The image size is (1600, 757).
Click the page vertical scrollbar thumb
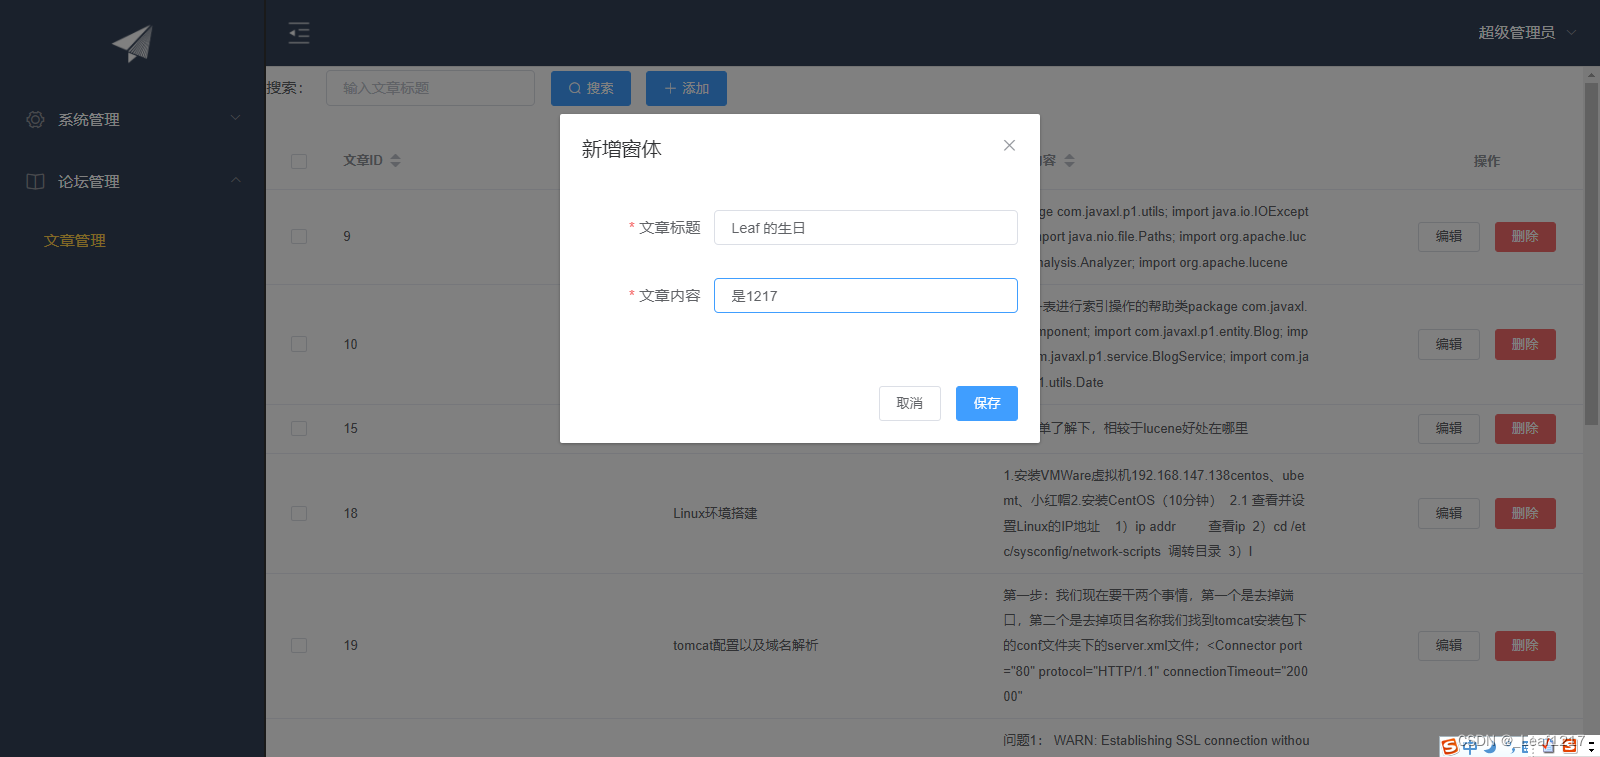click(1591, 255)
